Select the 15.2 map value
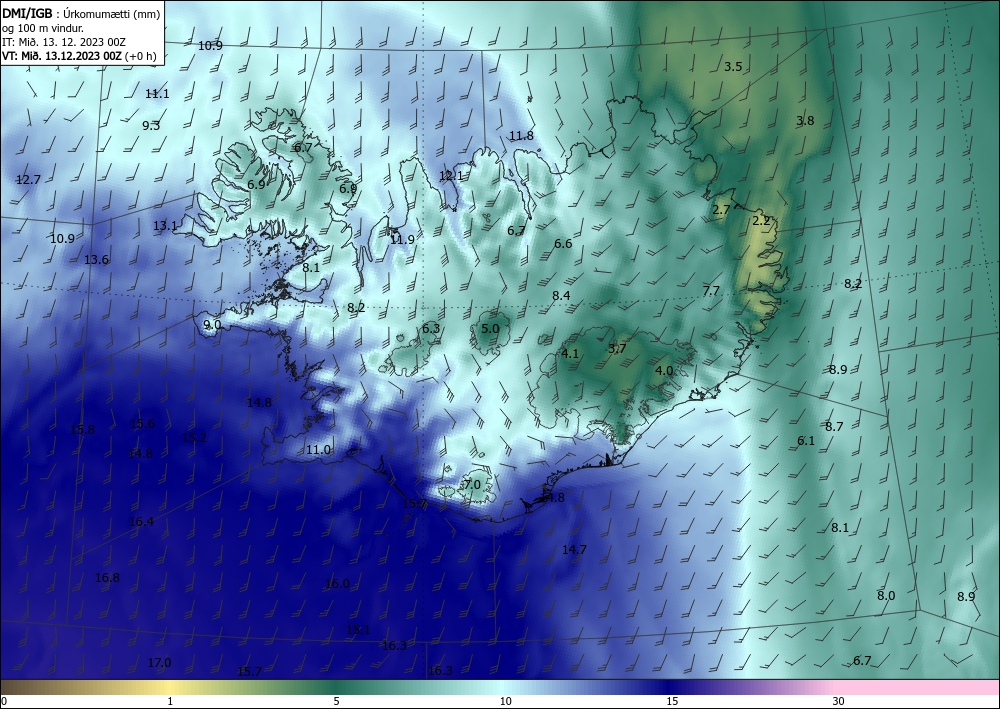Screen dimensions: 1000x709 [x=195, y=438]
